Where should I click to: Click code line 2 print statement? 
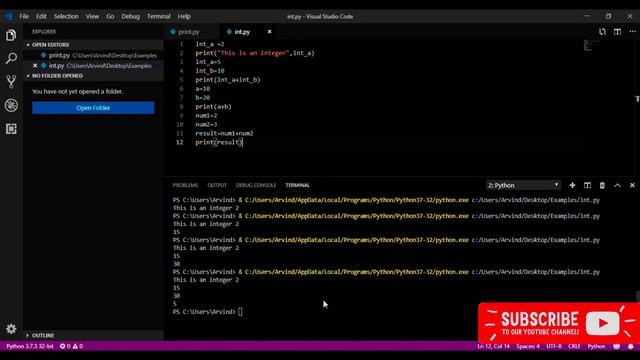(x=255, y=53)
